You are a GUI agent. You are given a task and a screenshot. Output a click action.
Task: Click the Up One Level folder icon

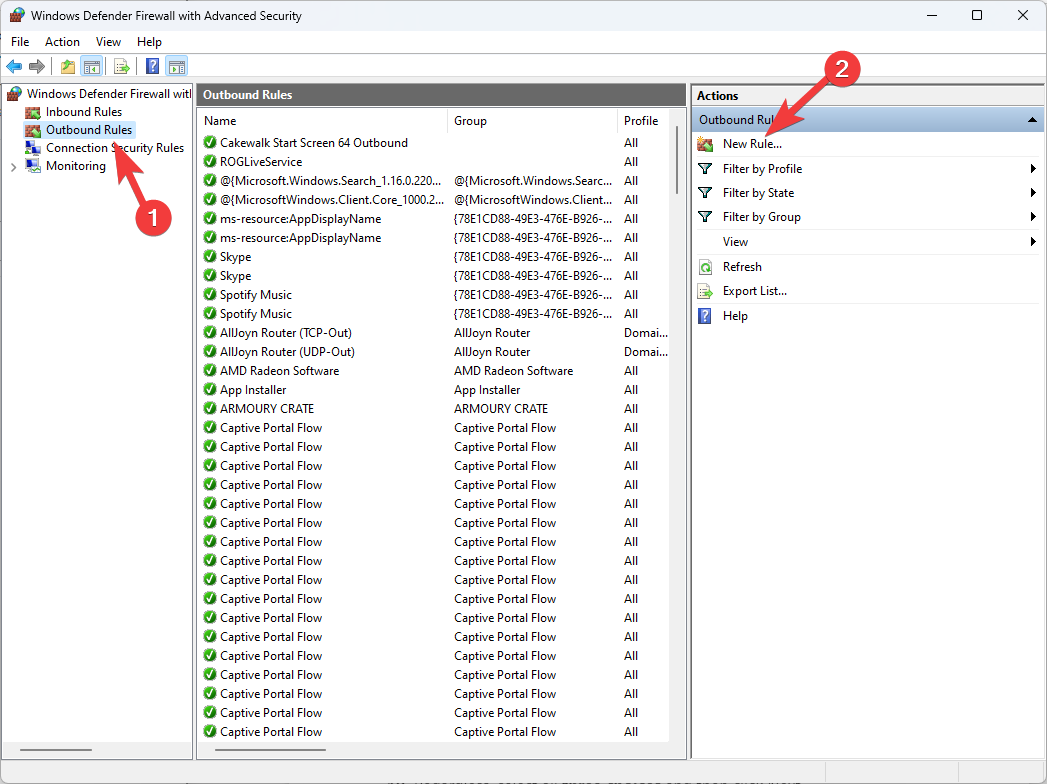(68, 67)
